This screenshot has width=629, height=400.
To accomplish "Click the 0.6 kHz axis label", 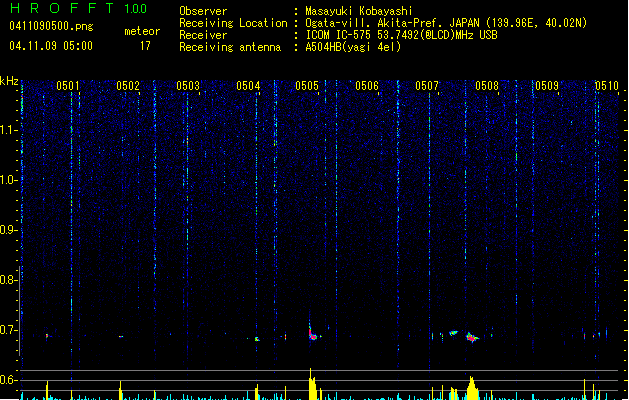I will 8,380.
